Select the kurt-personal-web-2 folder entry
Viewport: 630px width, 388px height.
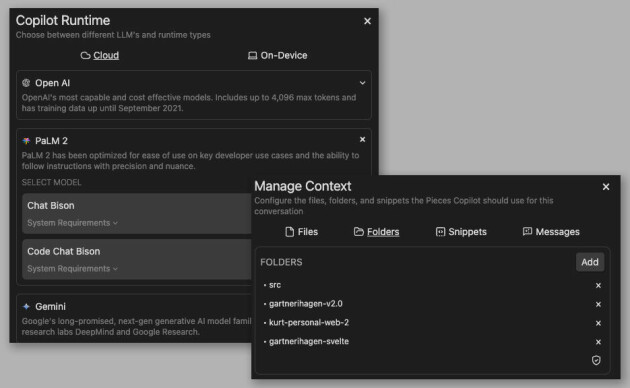309,323
